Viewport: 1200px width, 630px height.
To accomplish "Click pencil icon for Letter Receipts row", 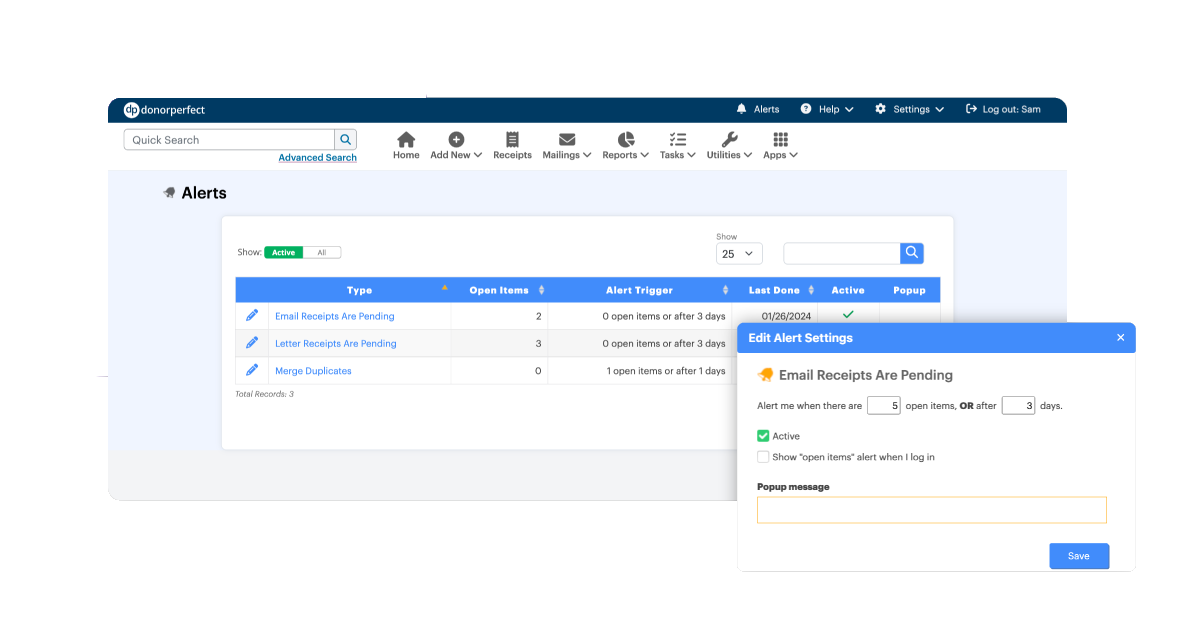I will click(252, 343).
